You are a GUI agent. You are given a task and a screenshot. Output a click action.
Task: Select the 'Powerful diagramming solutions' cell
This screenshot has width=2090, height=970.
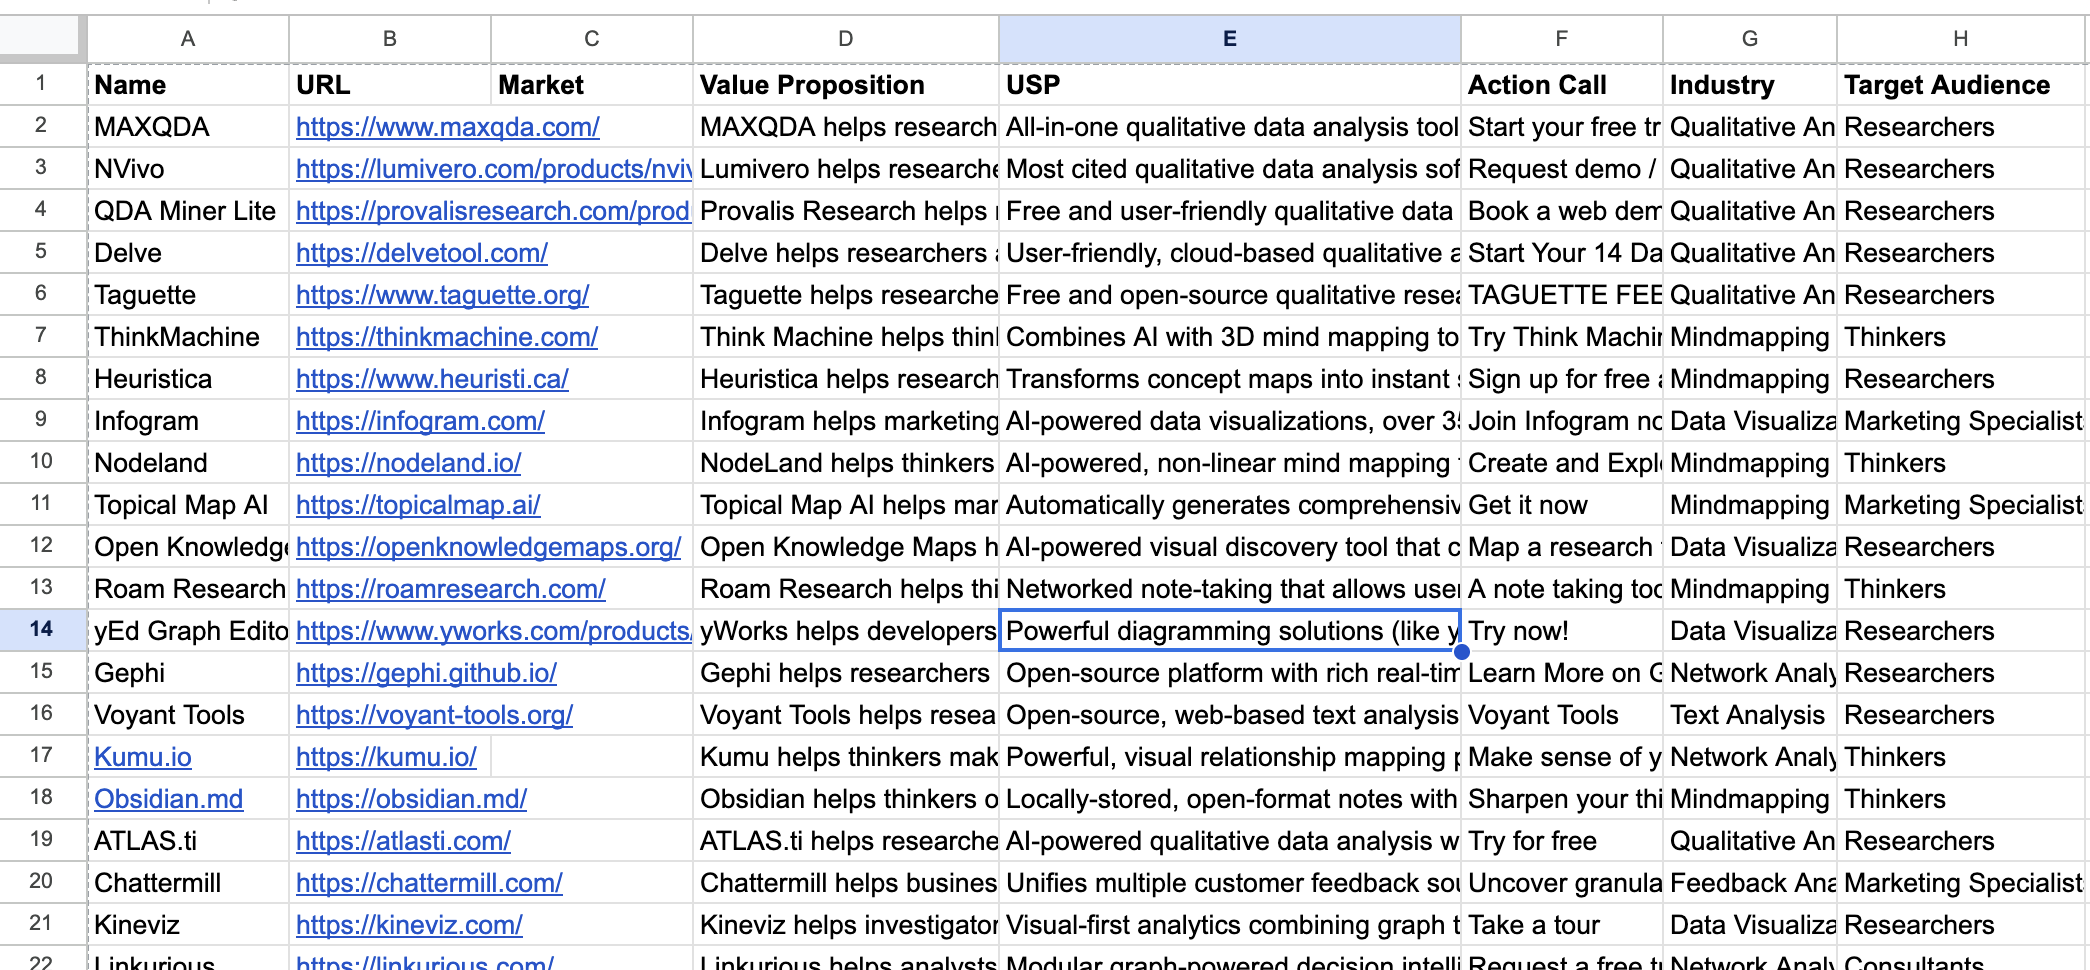click(1229, 631)
